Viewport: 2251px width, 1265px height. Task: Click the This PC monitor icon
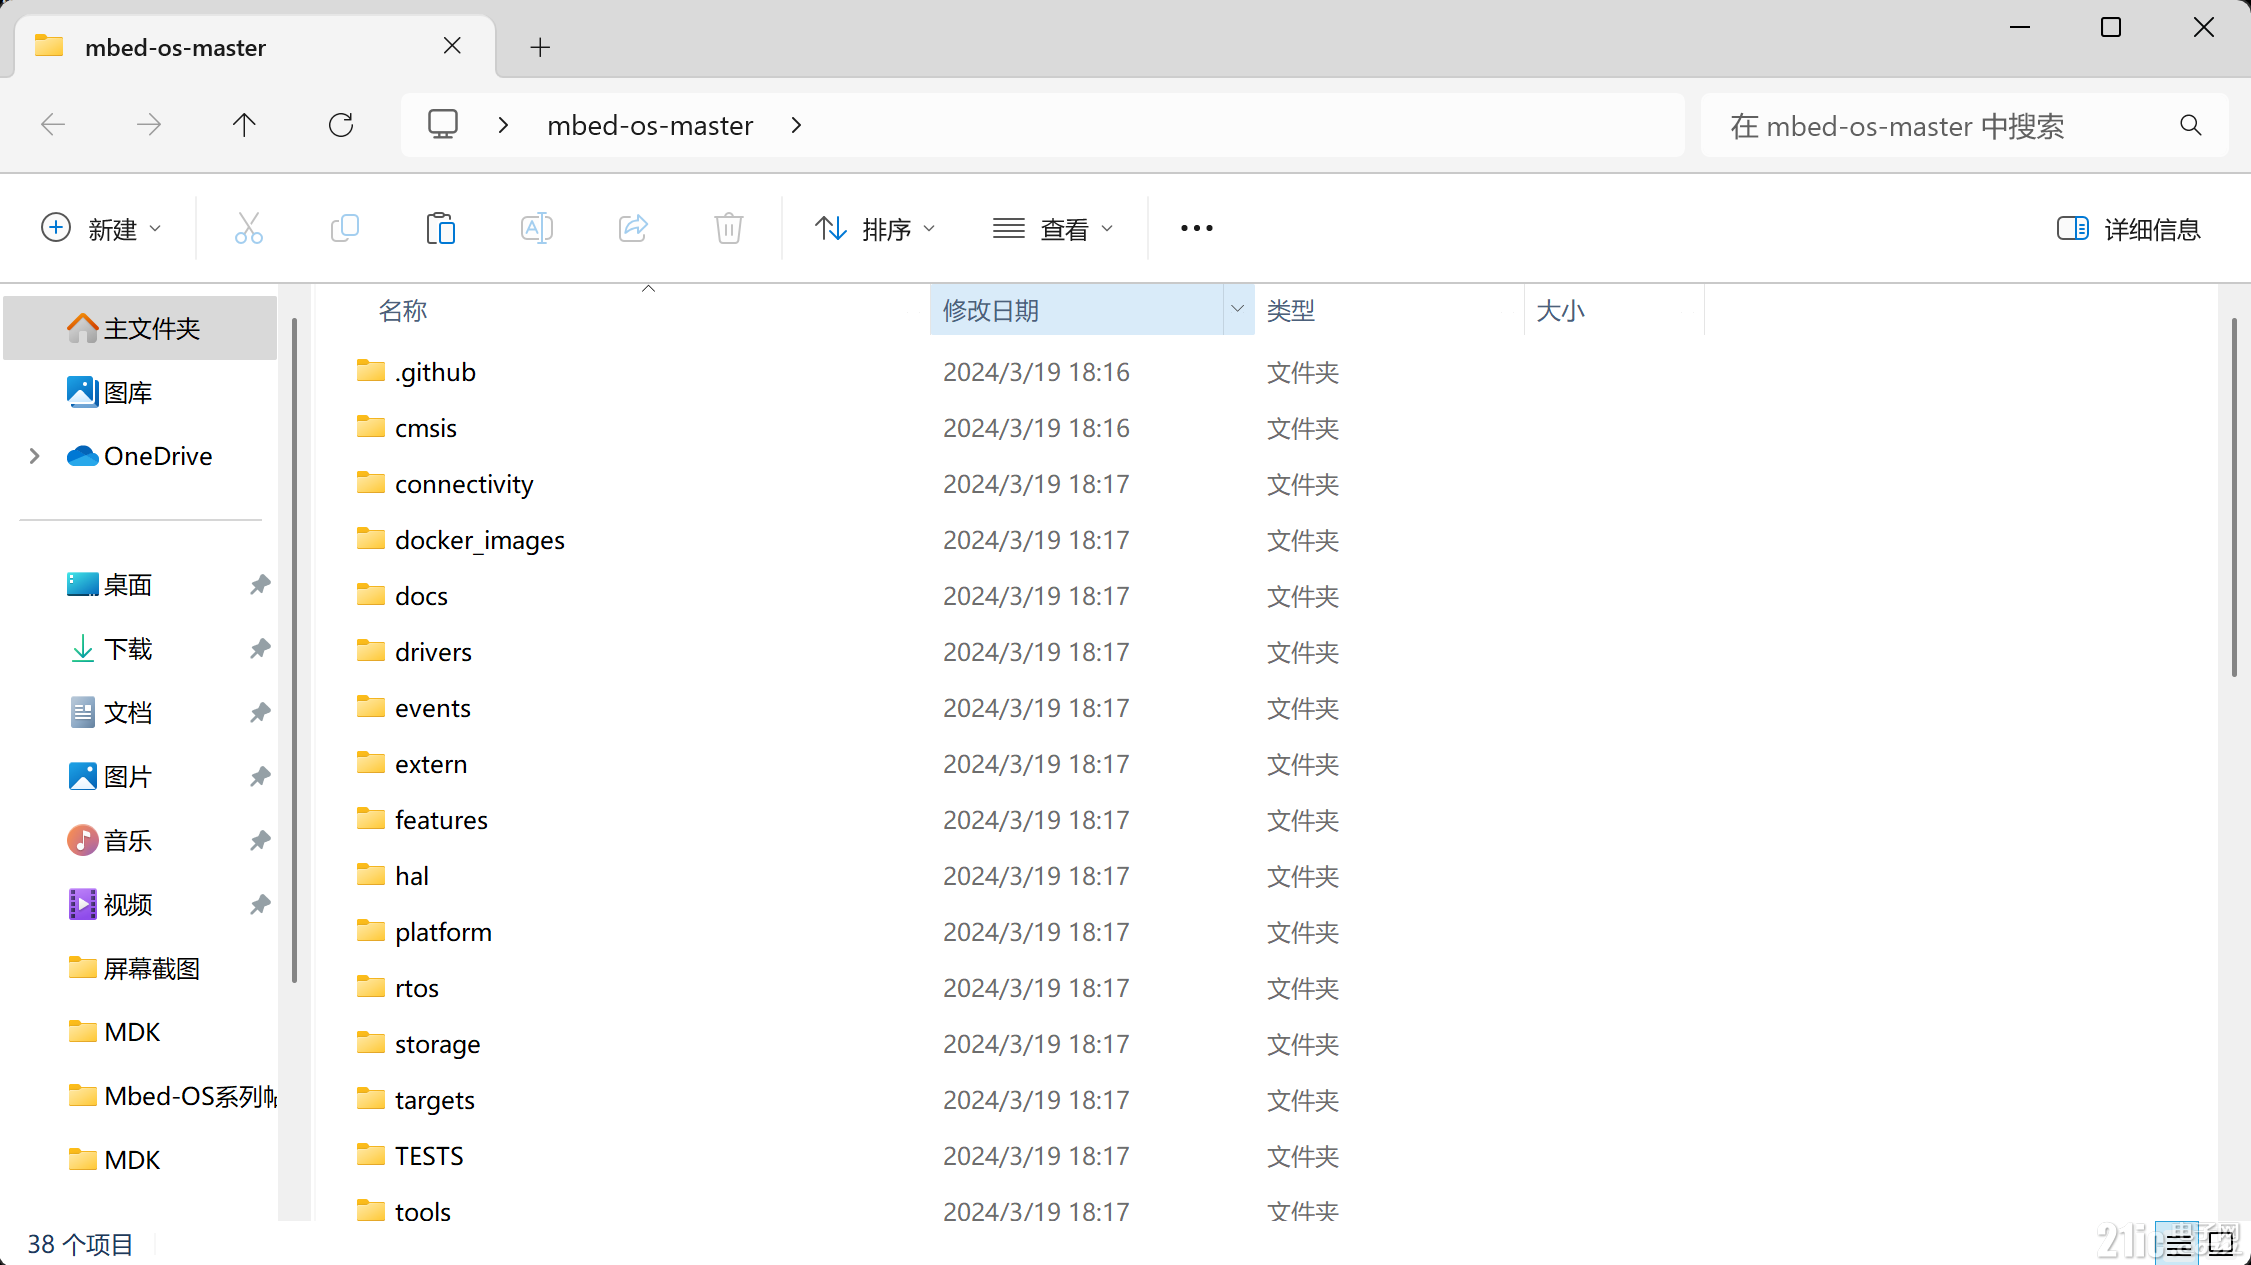pos(443,125)
